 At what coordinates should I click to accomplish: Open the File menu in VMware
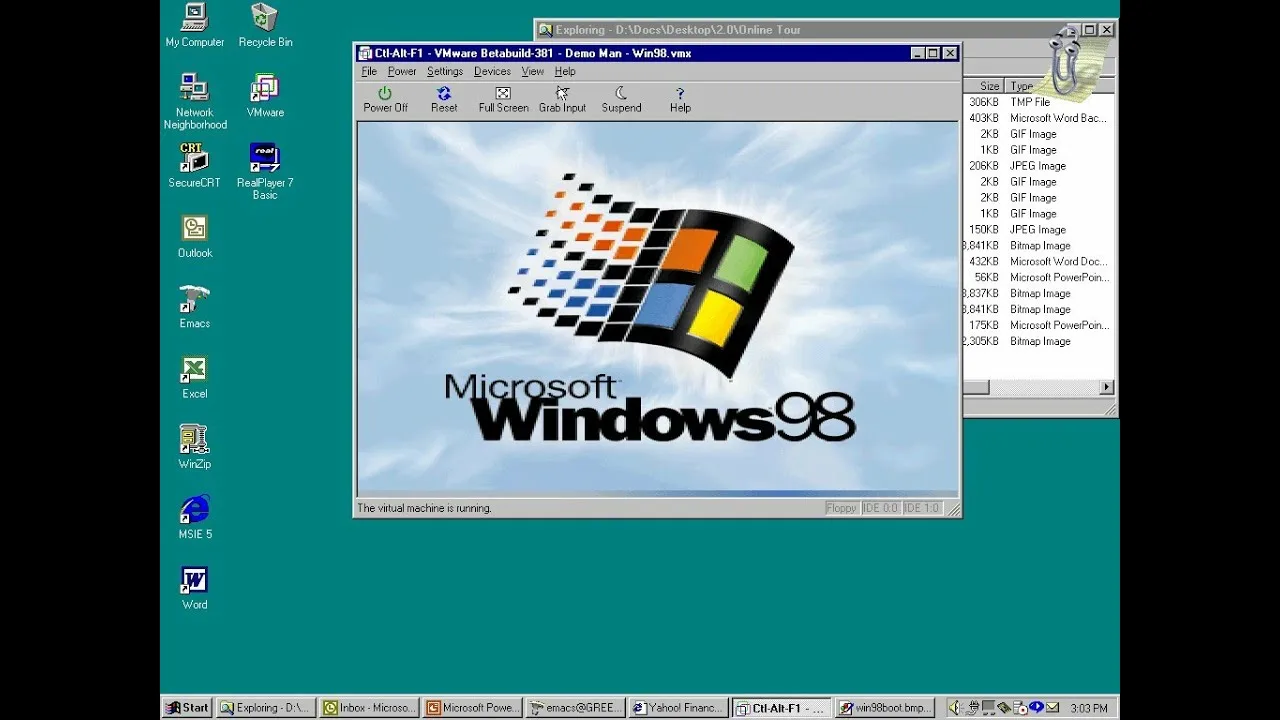pos(369,72)
